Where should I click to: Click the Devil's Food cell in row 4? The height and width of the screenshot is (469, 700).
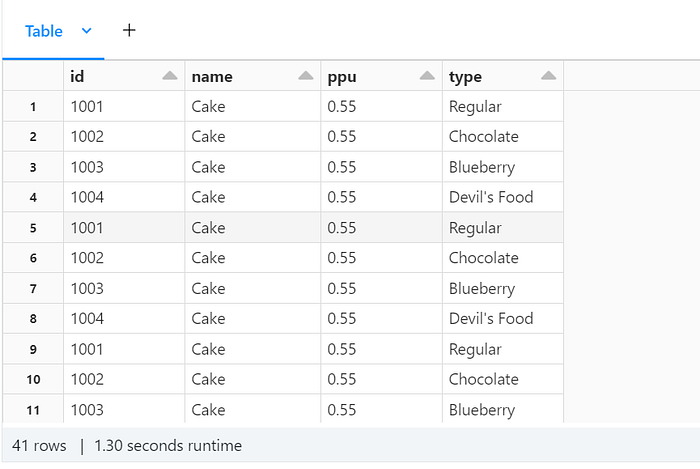pos(491,197)
